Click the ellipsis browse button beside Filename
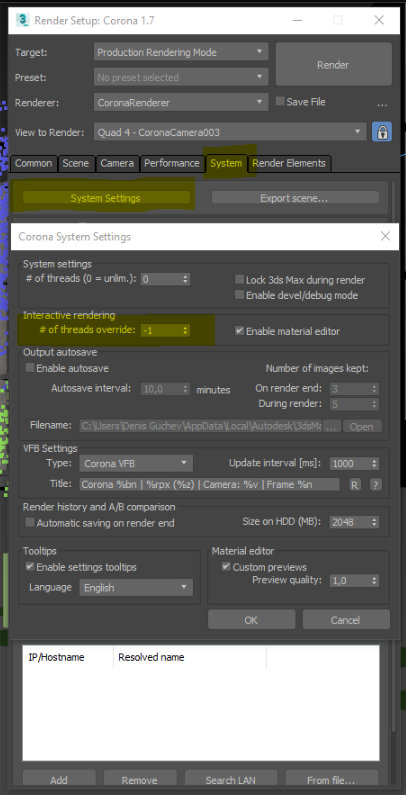This screenshot has height=795, width=406. click(332, 426)
